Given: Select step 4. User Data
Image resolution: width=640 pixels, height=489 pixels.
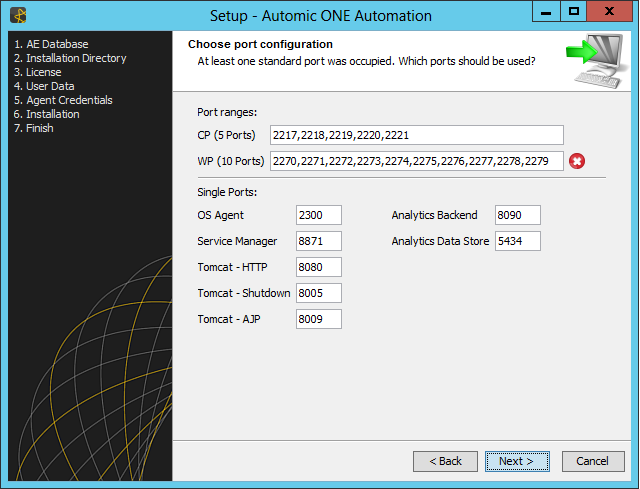Looking at the screenshot, I should point(44,86).
